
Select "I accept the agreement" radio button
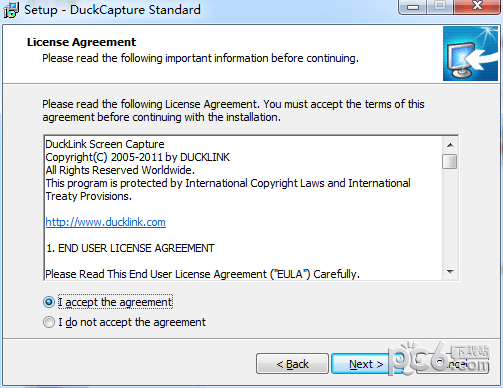tap(49, 302)
